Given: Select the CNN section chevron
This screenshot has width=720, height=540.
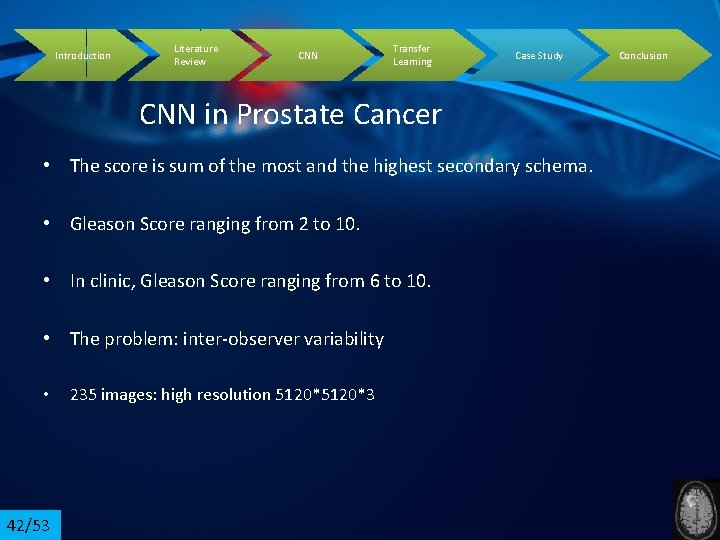Looking at the screenshot, I should pyautogui.click(x=308, y=55).
